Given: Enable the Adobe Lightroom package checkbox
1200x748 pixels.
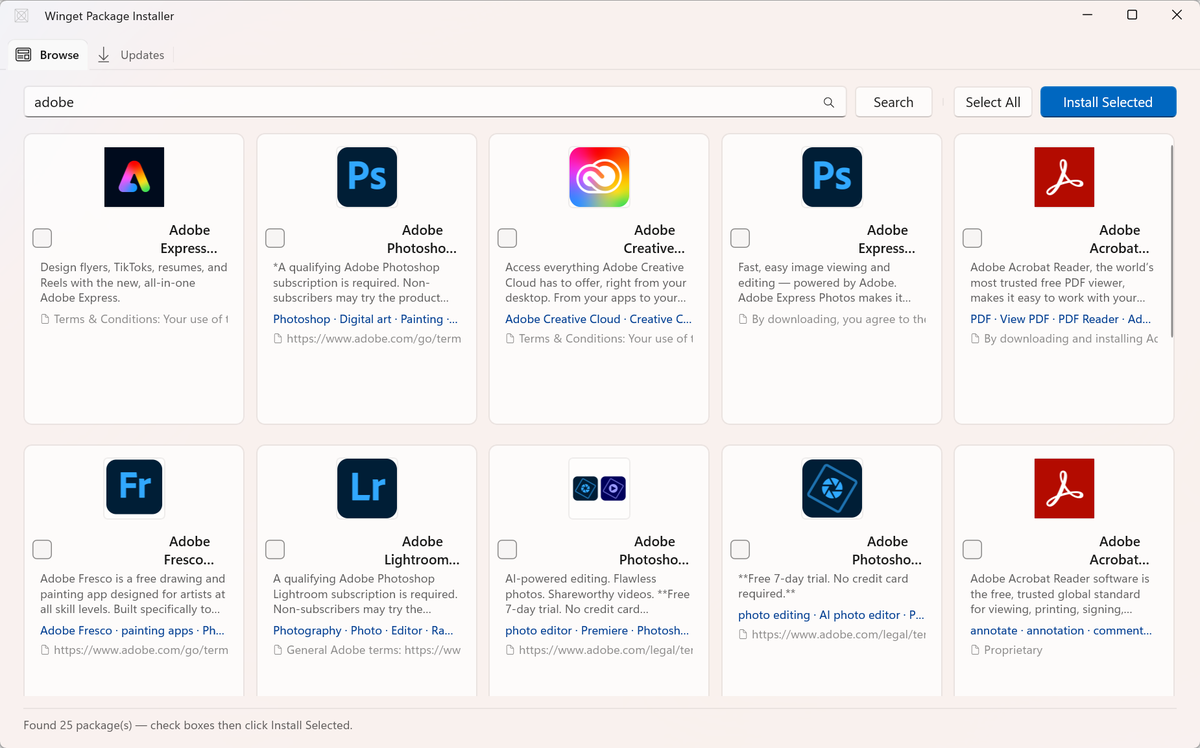Looking at the screenshot, I should click(275, 549).
